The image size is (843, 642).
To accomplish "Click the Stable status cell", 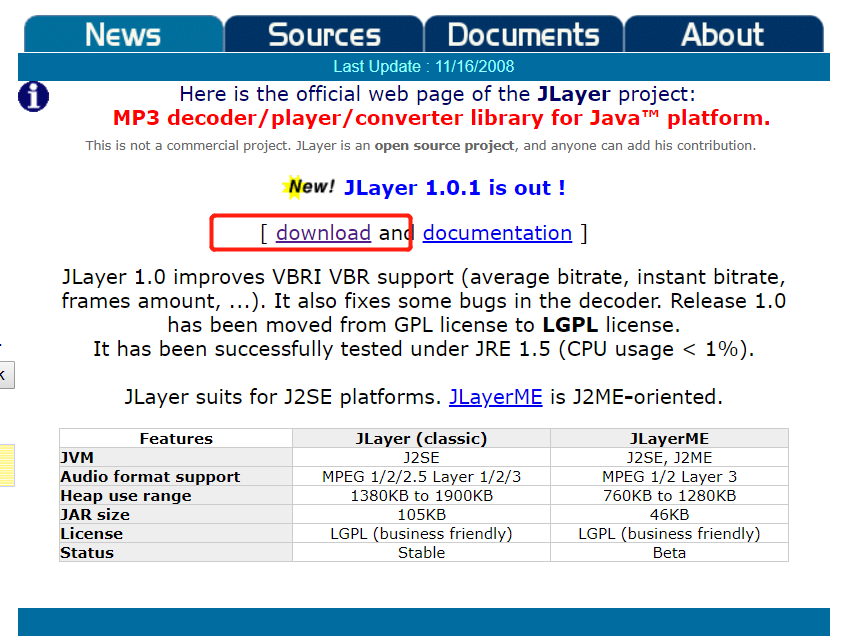I will click(421, 552).
